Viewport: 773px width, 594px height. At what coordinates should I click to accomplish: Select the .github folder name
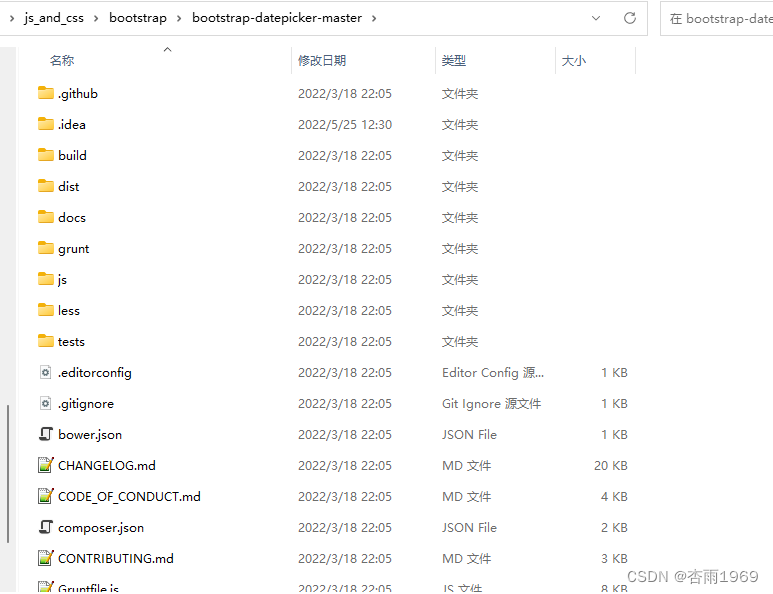click(x=78, y=94)
